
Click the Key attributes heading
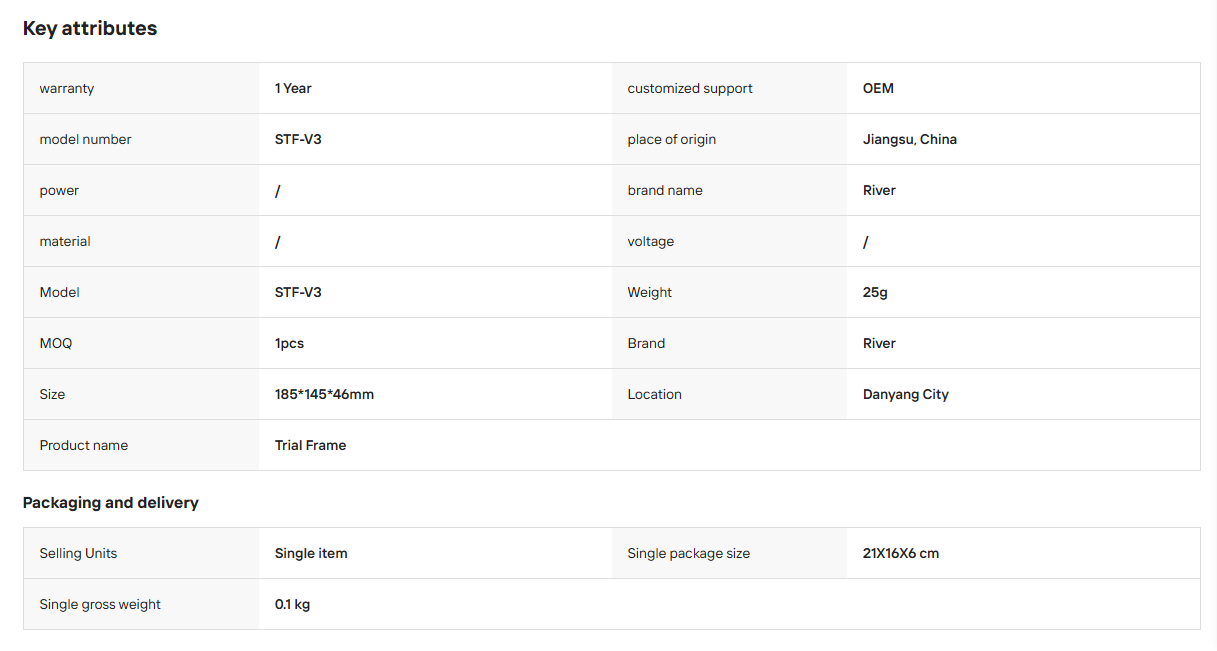90,28
